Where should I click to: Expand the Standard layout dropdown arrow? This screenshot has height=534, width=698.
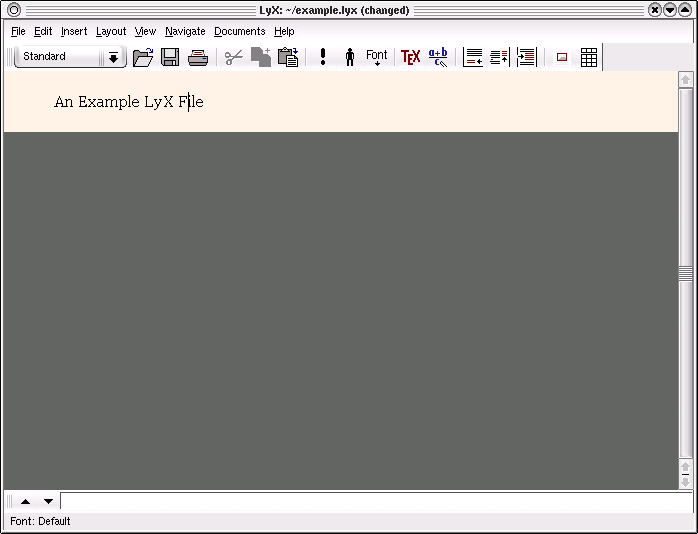[113, 57]
